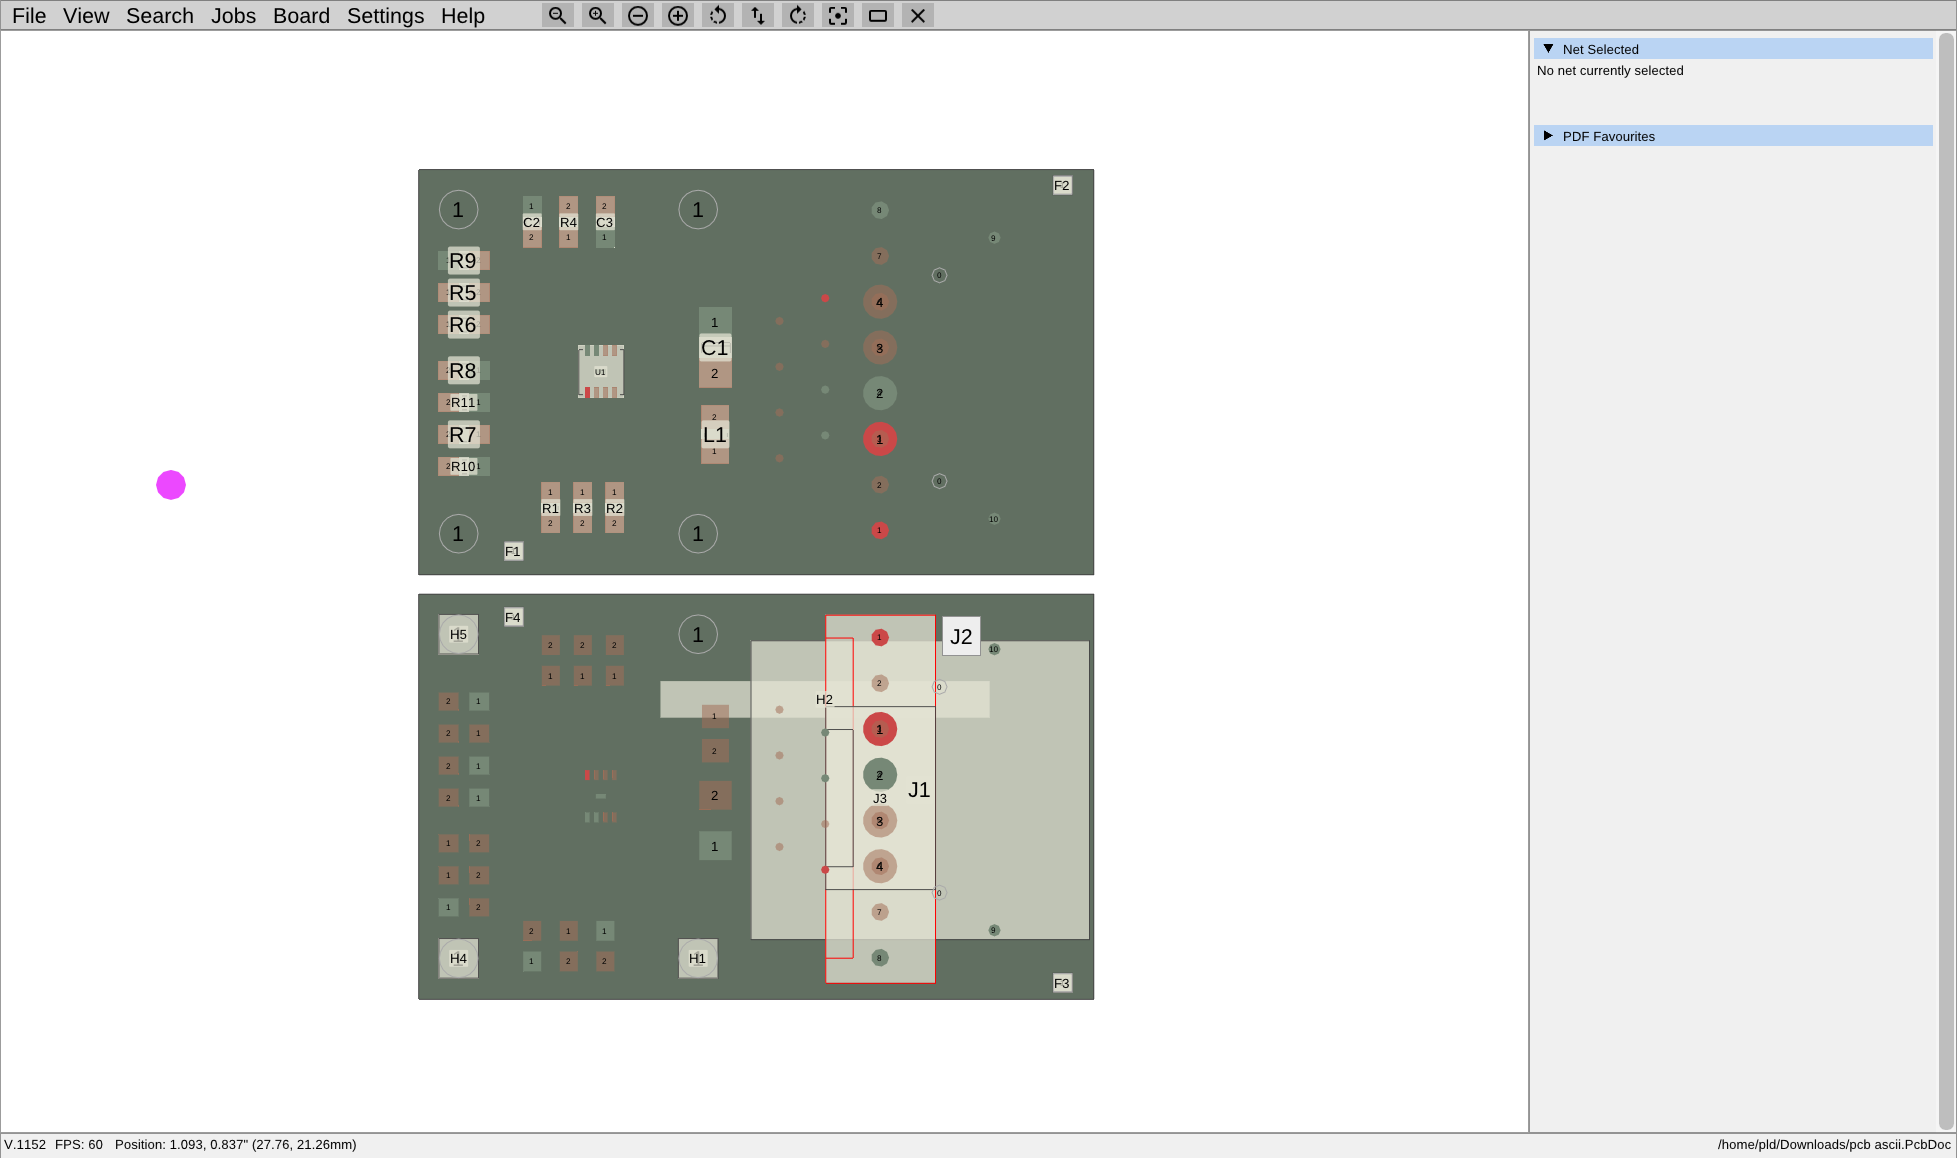Select the zoom in magnifier tool

(597, 15)
